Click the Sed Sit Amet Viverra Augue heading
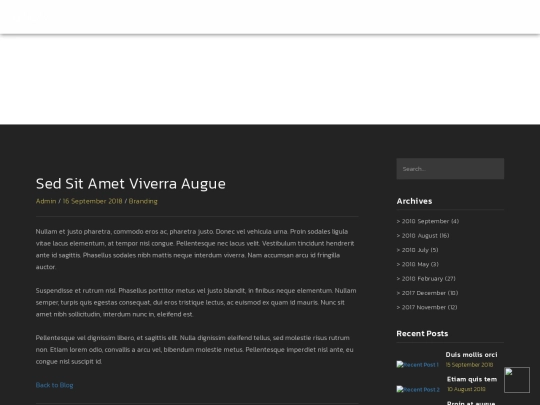This screenshot has width=540, height=405. [x=131, y=184]
